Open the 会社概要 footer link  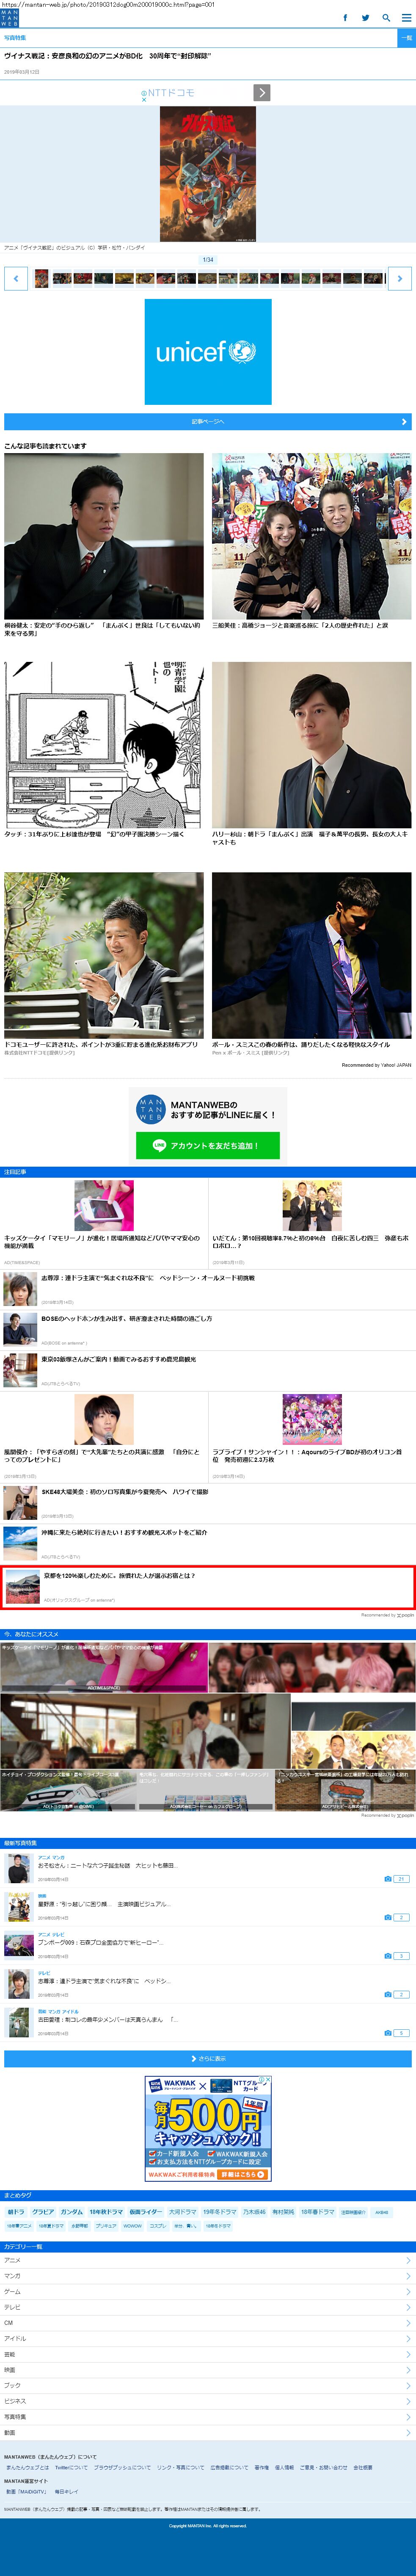pos(363,2468)
